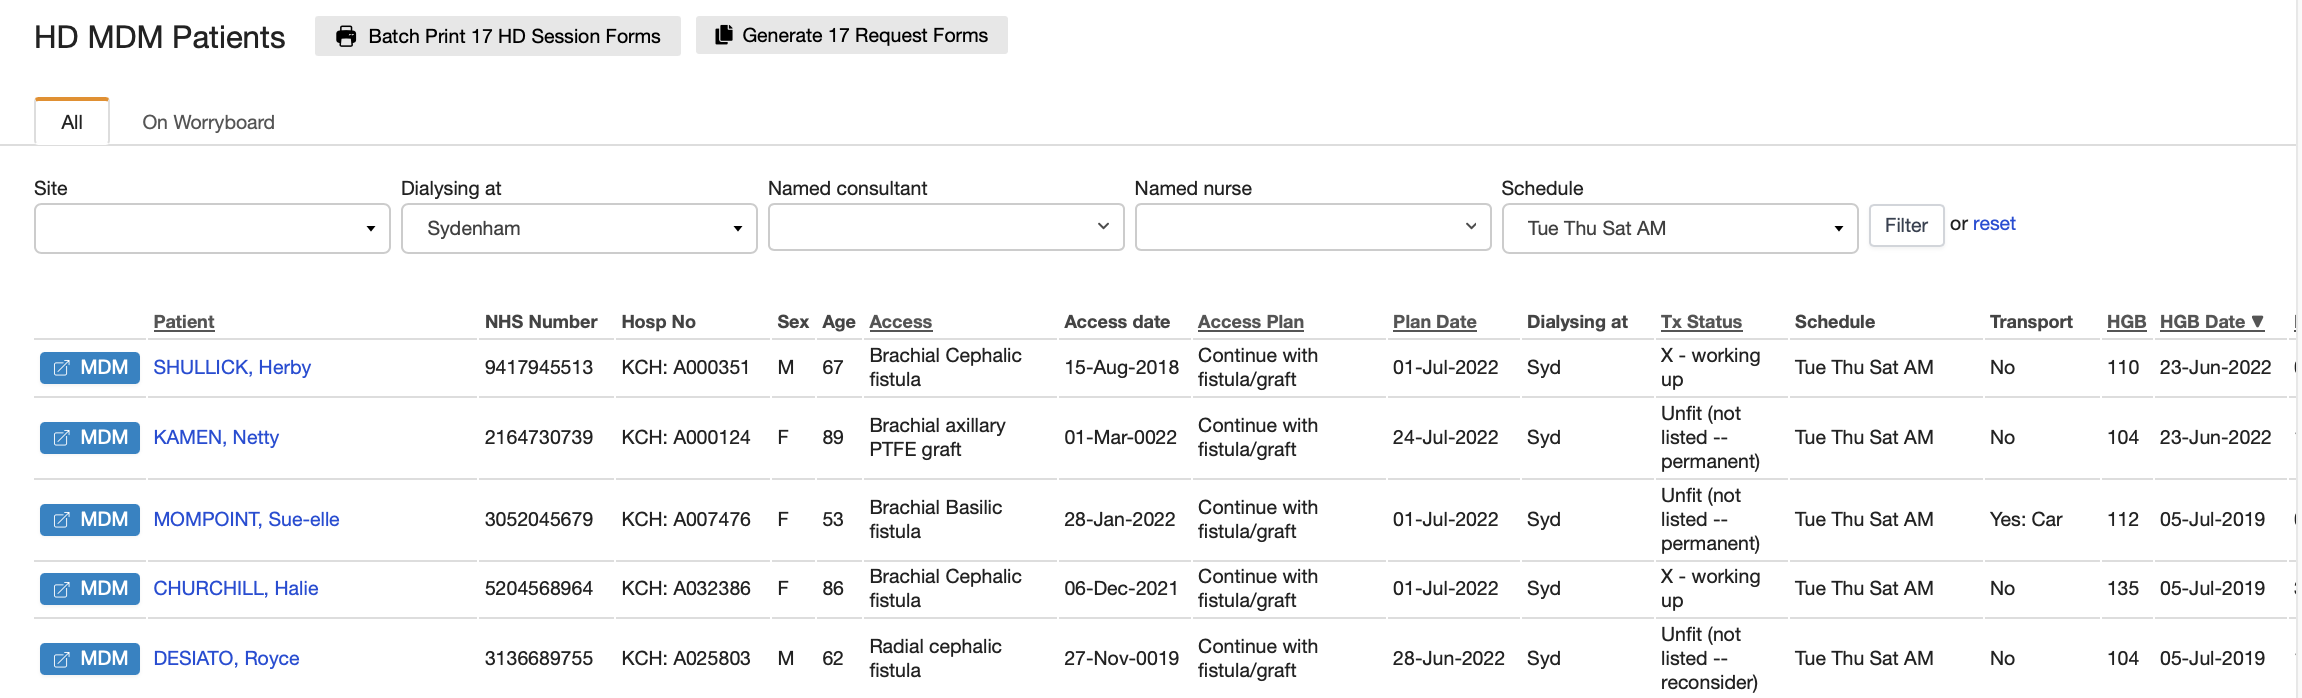Click Generate 17 Request Forms
Image resolution: width=2302 pixels, height=698 pixels.
[x=852, y=35]
